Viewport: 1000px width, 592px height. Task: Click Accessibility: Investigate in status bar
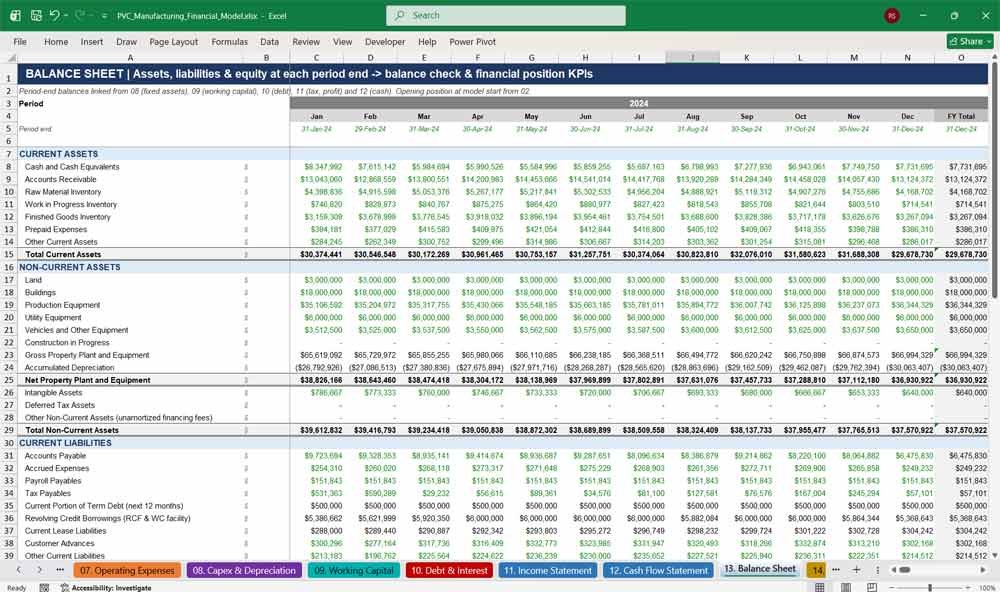click(106, 588)
